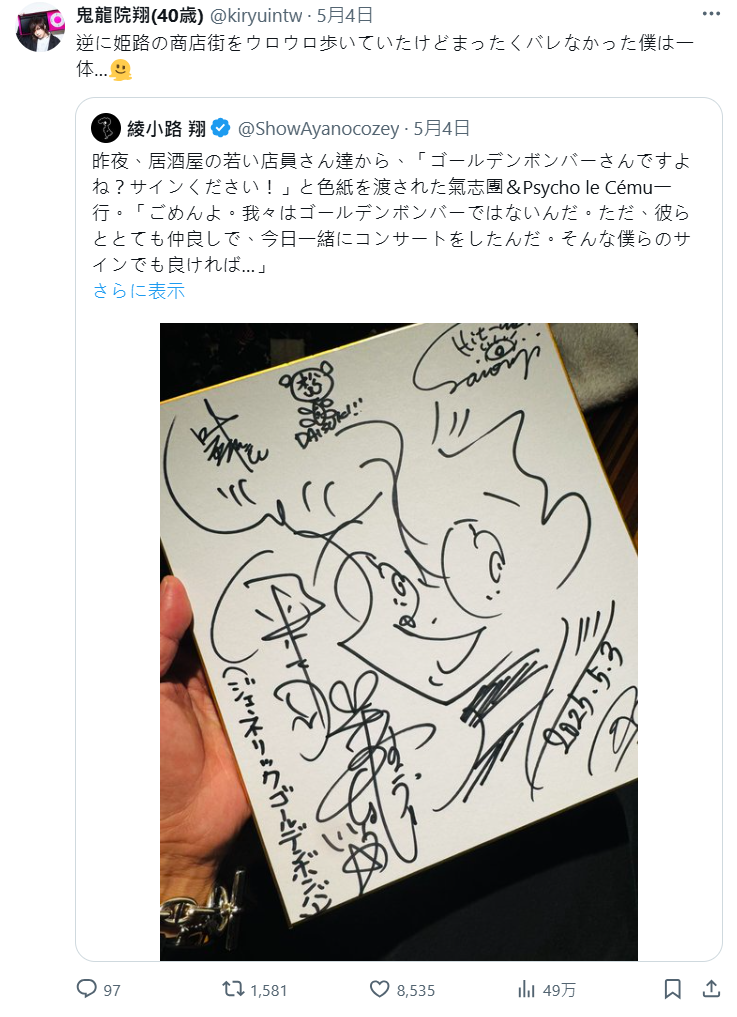Click the melting face emoji in tweet
This screenshot has height=1017, width=737.
(121, 69)
